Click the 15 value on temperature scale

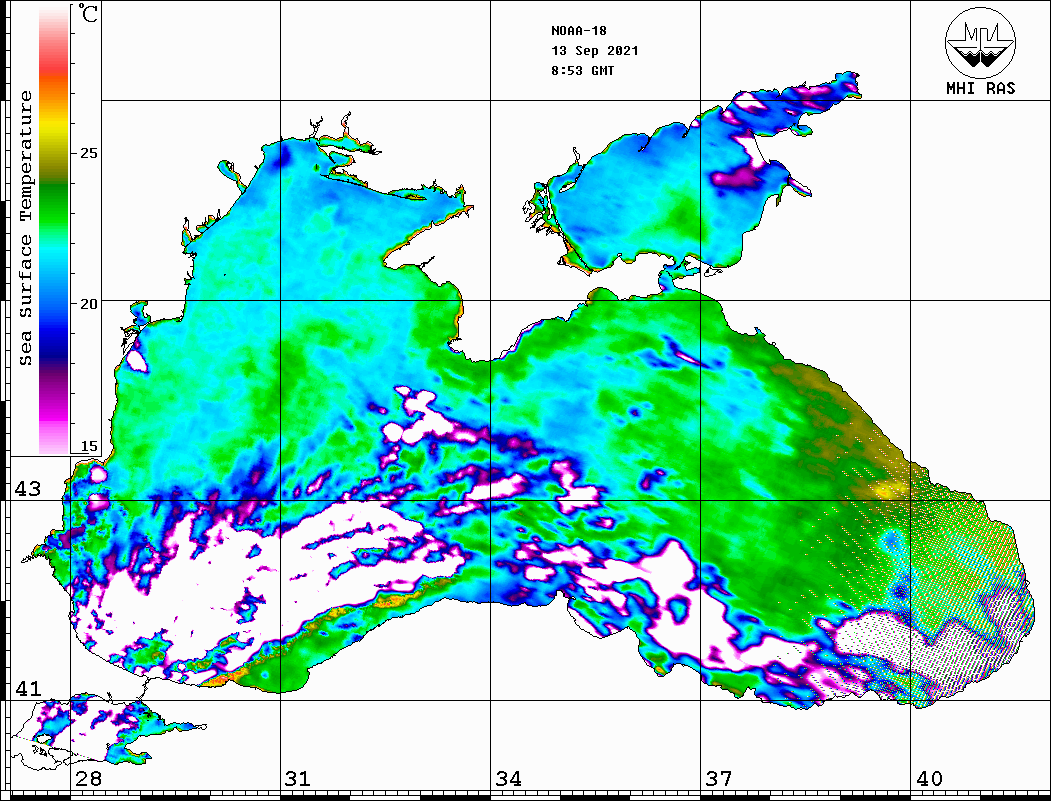coord(88,446)
